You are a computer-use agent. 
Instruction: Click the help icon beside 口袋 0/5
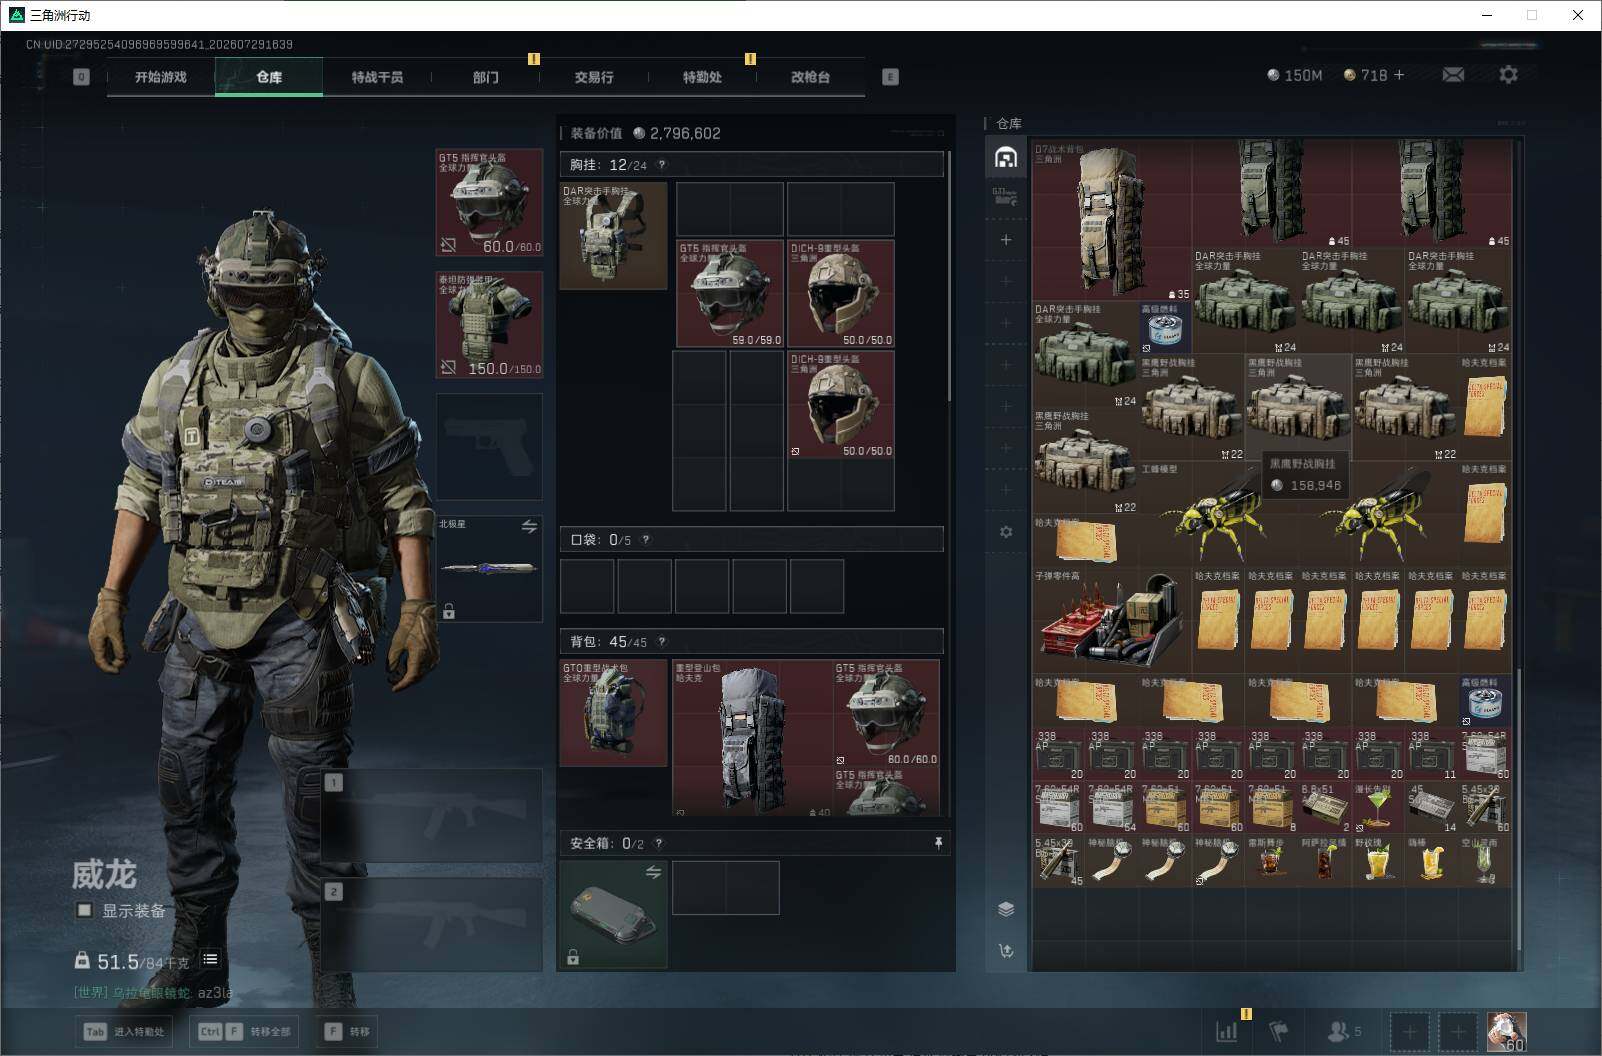(x=646, y=540)
